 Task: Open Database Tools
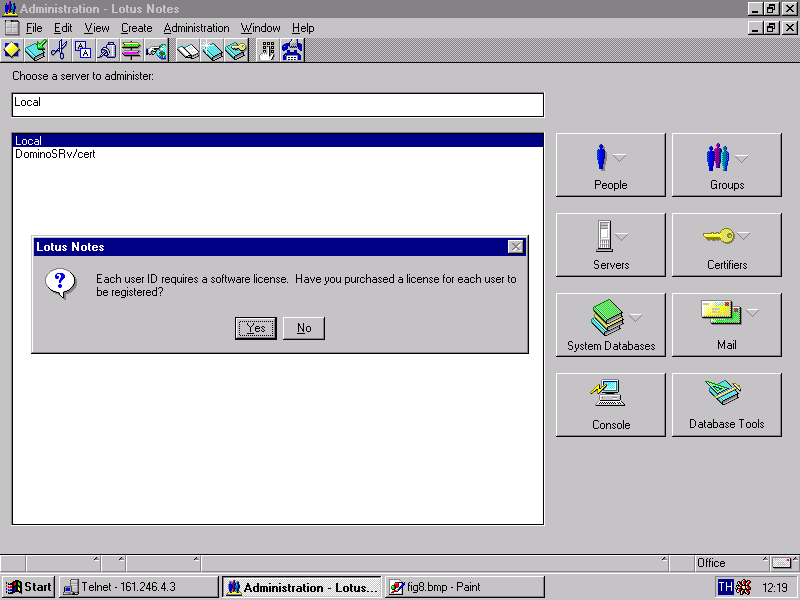[x=727, y=405]
